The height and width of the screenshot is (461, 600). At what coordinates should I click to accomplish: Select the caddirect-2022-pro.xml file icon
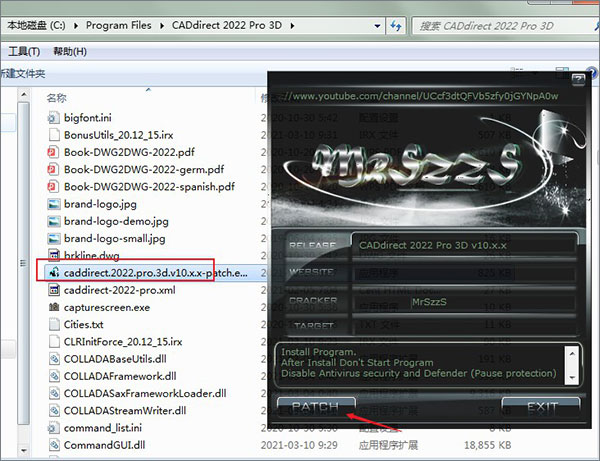(x=54, y=290)
